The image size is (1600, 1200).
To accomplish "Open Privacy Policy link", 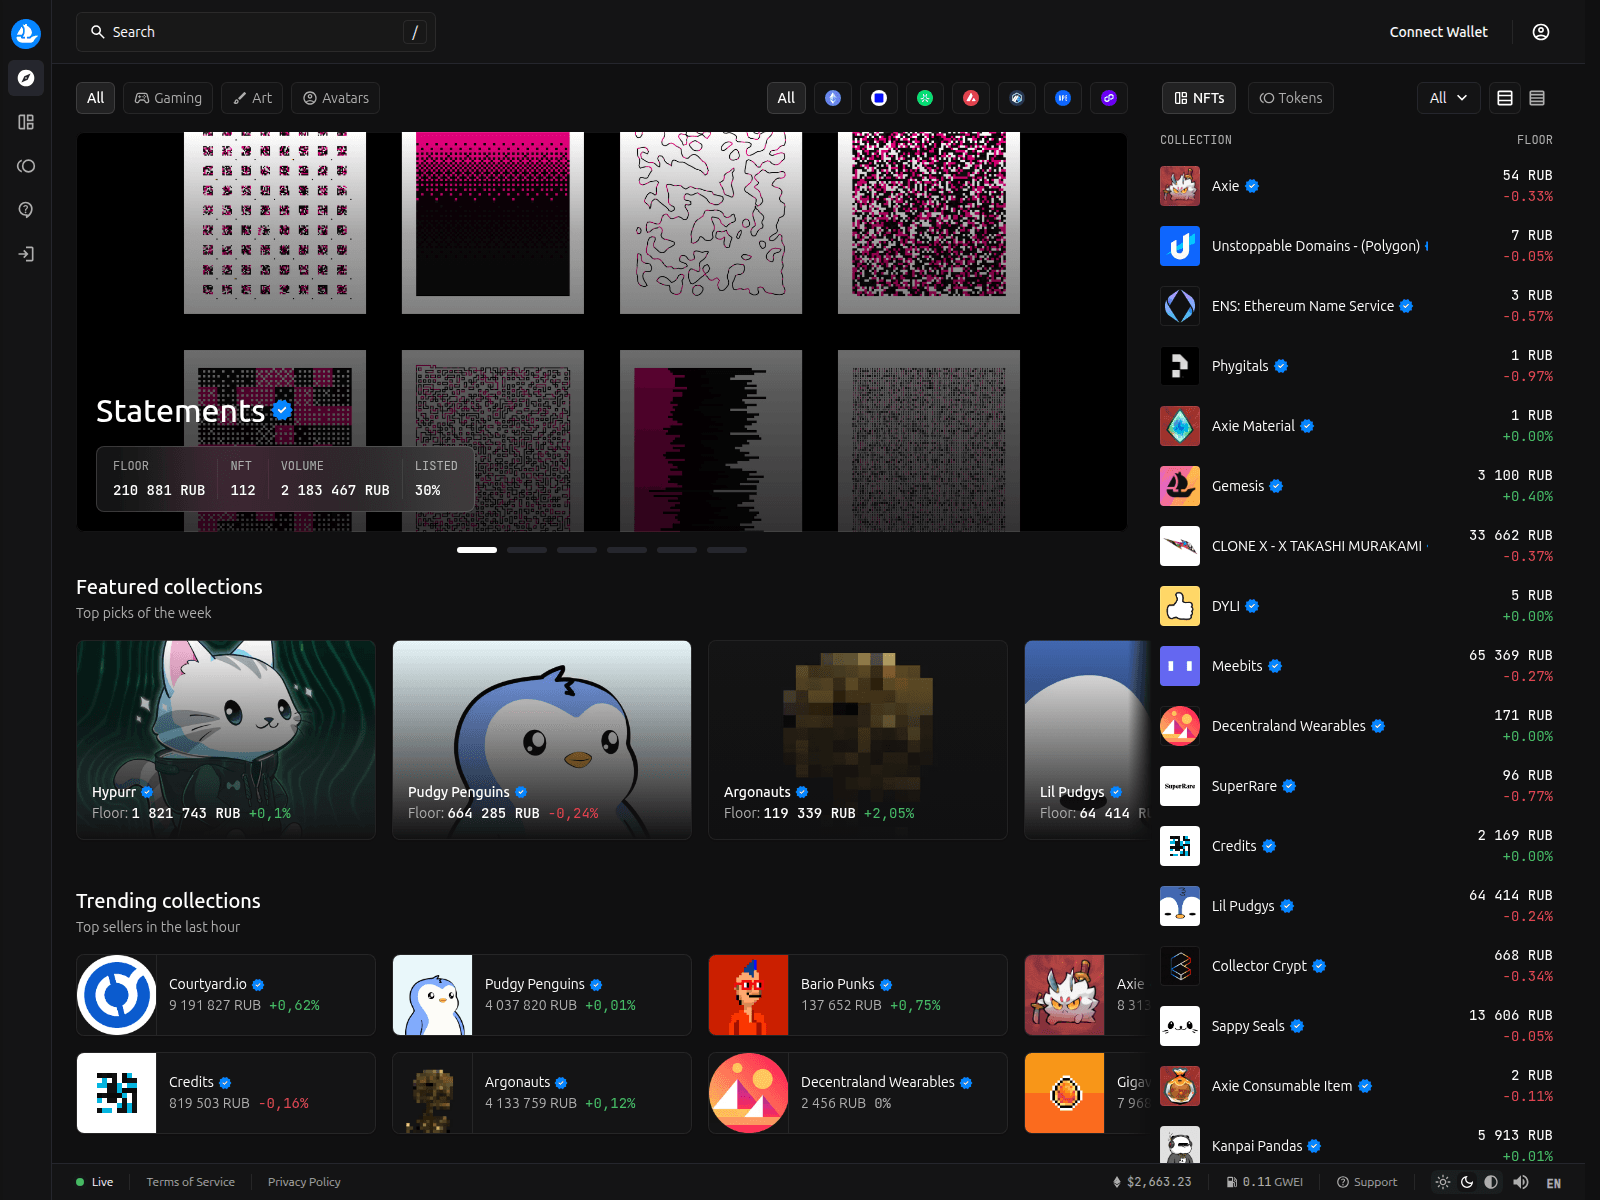I will click(x=304, y=1182).
